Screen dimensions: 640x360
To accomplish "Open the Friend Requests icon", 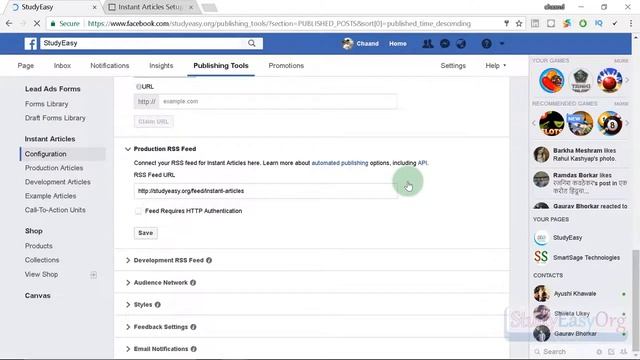I will click(427, 44).
